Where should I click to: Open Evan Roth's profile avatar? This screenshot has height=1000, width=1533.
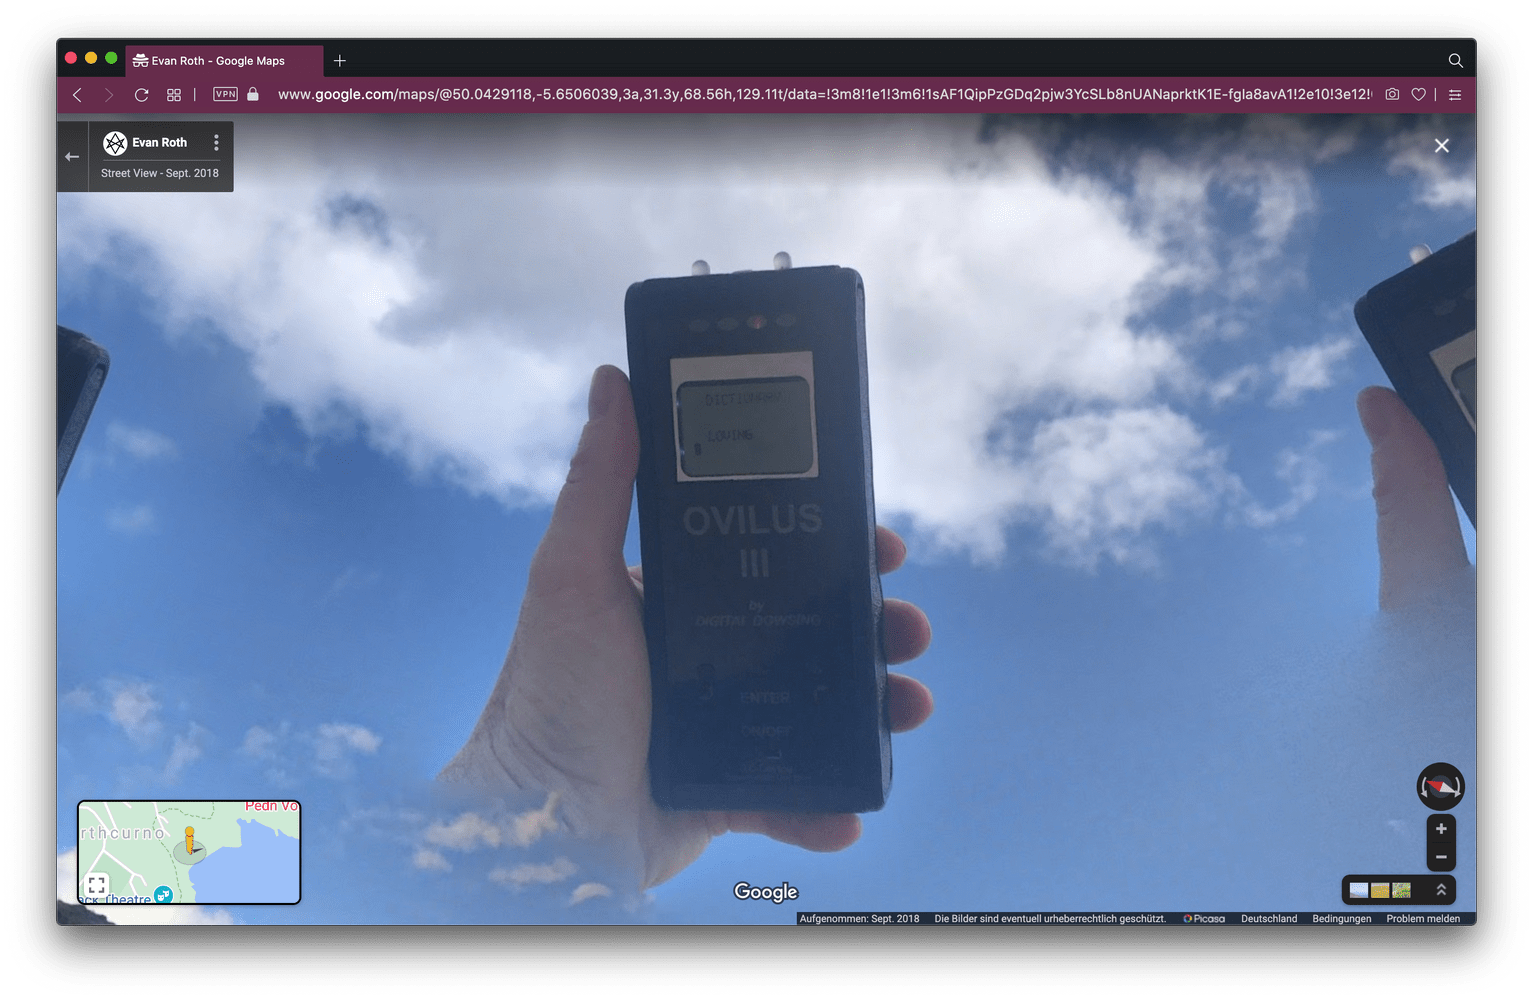(x=115, y=143)
